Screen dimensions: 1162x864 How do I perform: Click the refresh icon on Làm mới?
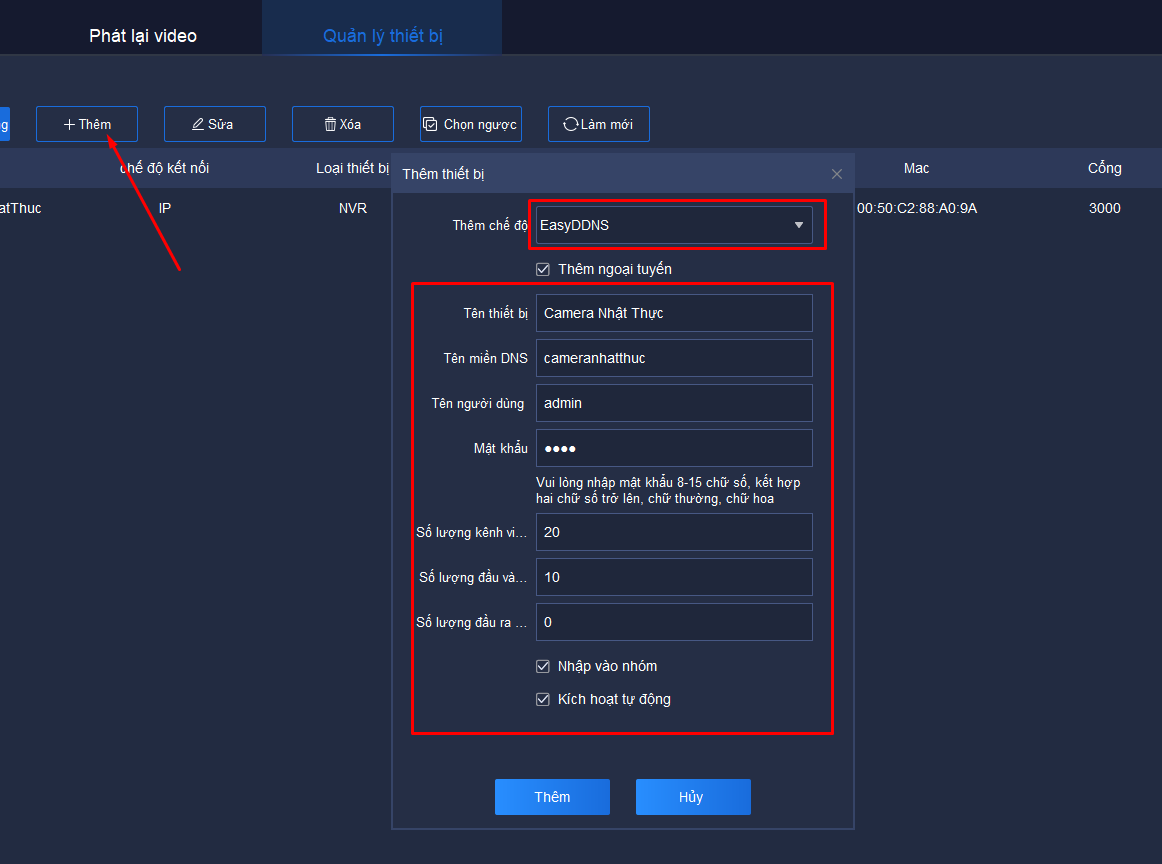(571, 124)
